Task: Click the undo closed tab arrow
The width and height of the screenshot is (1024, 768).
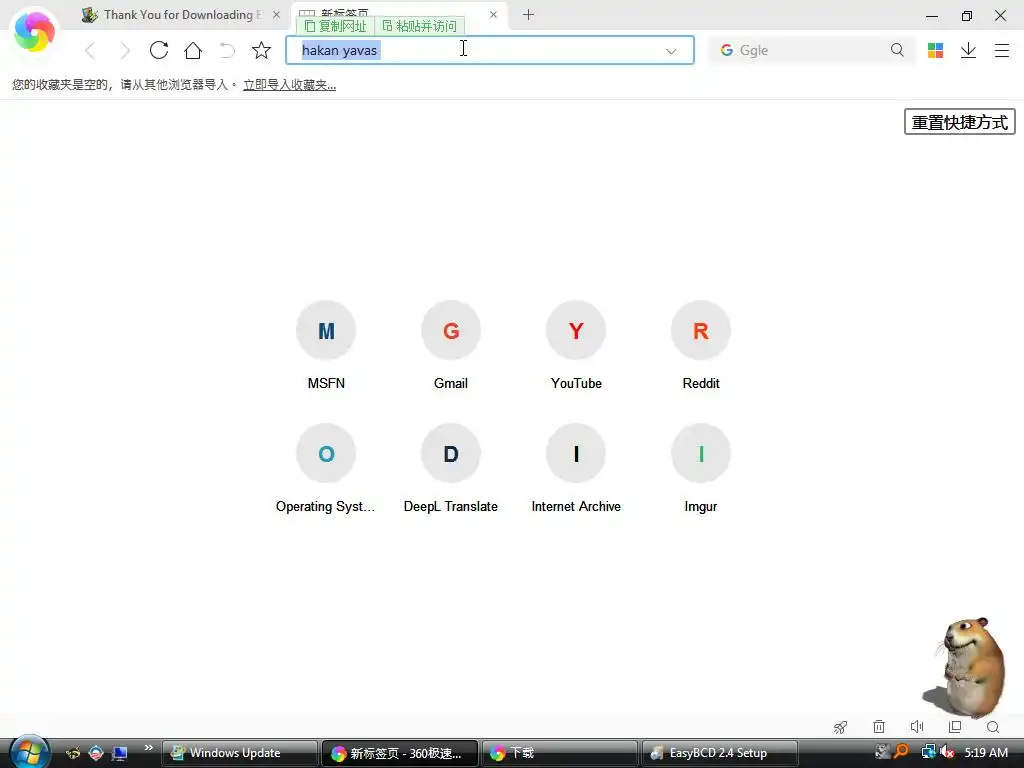Action: pyautogui.click(x=227, y=50)
